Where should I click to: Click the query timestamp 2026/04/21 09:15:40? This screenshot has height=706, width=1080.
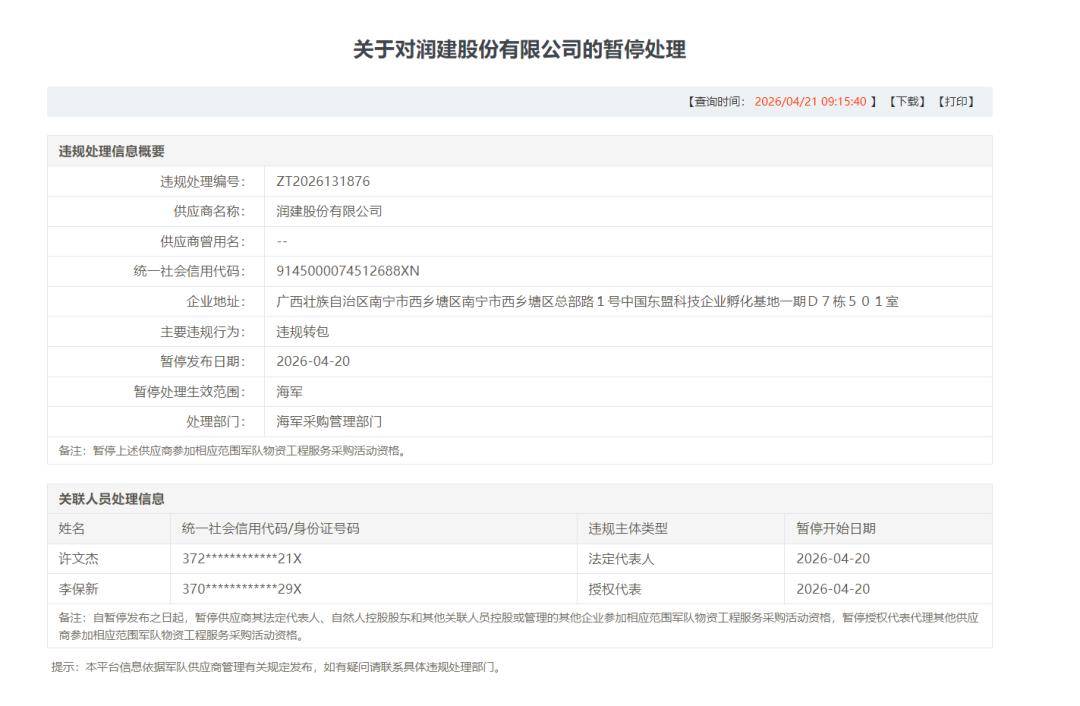[x=810, y=102]
